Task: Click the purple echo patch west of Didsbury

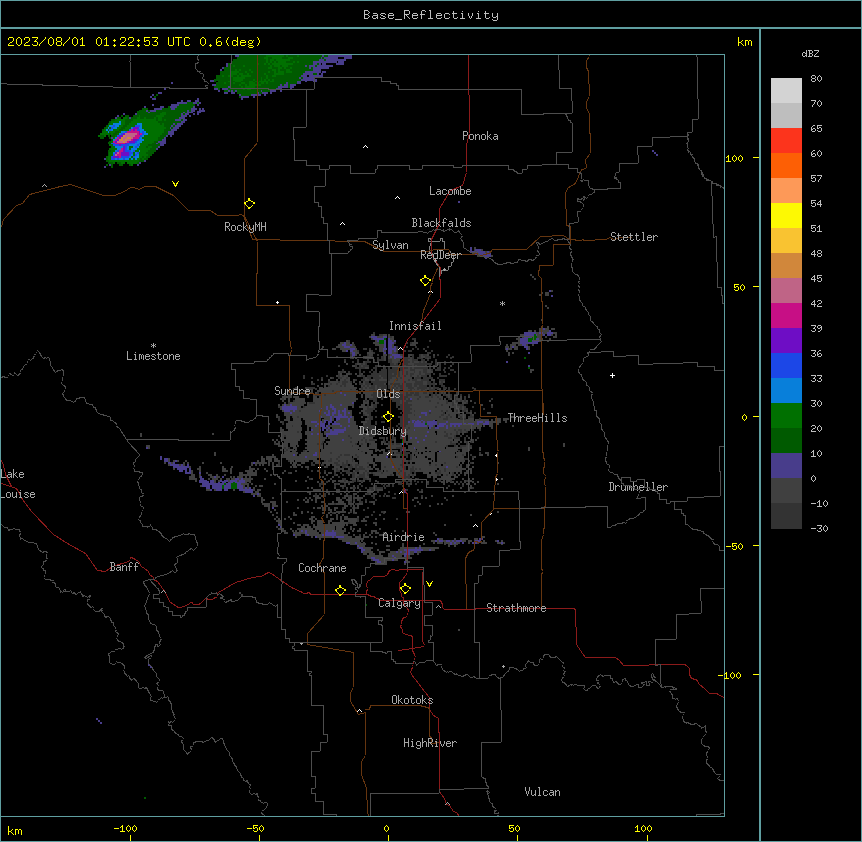Action: click(334, 420)
